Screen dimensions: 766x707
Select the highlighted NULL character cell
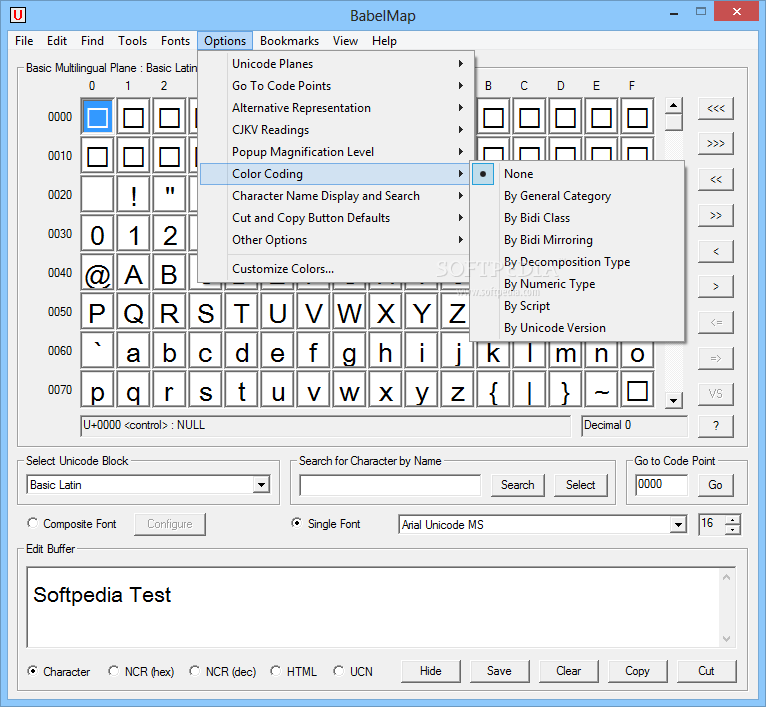click(97, 117)
